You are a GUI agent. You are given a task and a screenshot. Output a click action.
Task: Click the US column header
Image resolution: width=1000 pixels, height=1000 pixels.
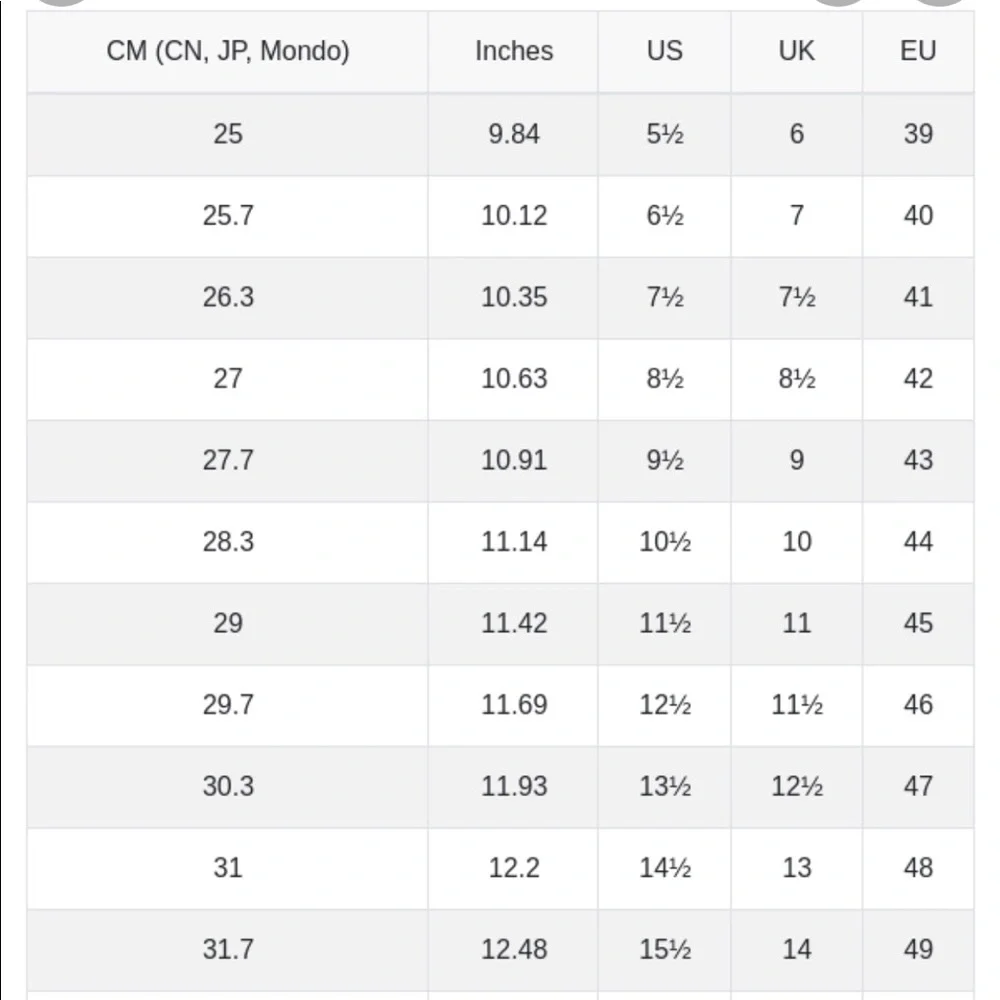pyautogui.click(x=664, y=51)
